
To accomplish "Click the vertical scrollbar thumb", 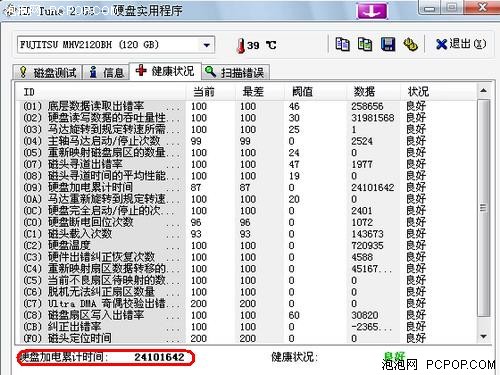I will pyautogui.click(x=483, y=208).
